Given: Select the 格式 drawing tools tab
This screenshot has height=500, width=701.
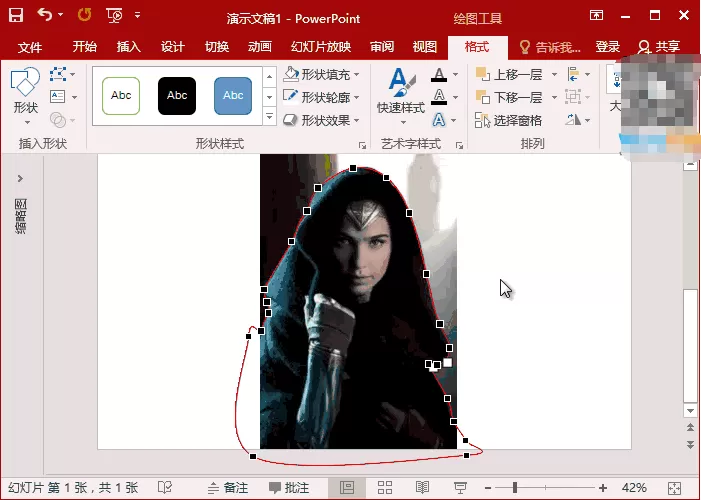Looking at the screenshot, I should (477, 47).
